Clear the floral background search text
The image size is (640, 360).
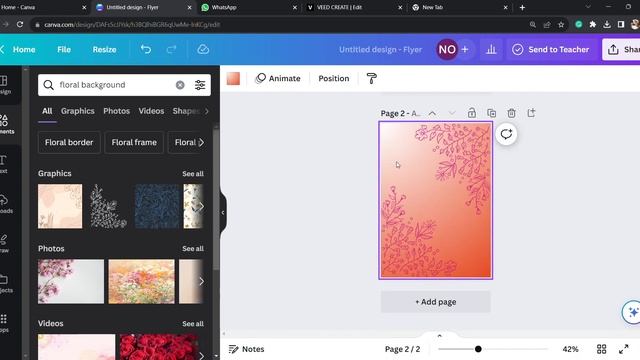pos(180,85)
